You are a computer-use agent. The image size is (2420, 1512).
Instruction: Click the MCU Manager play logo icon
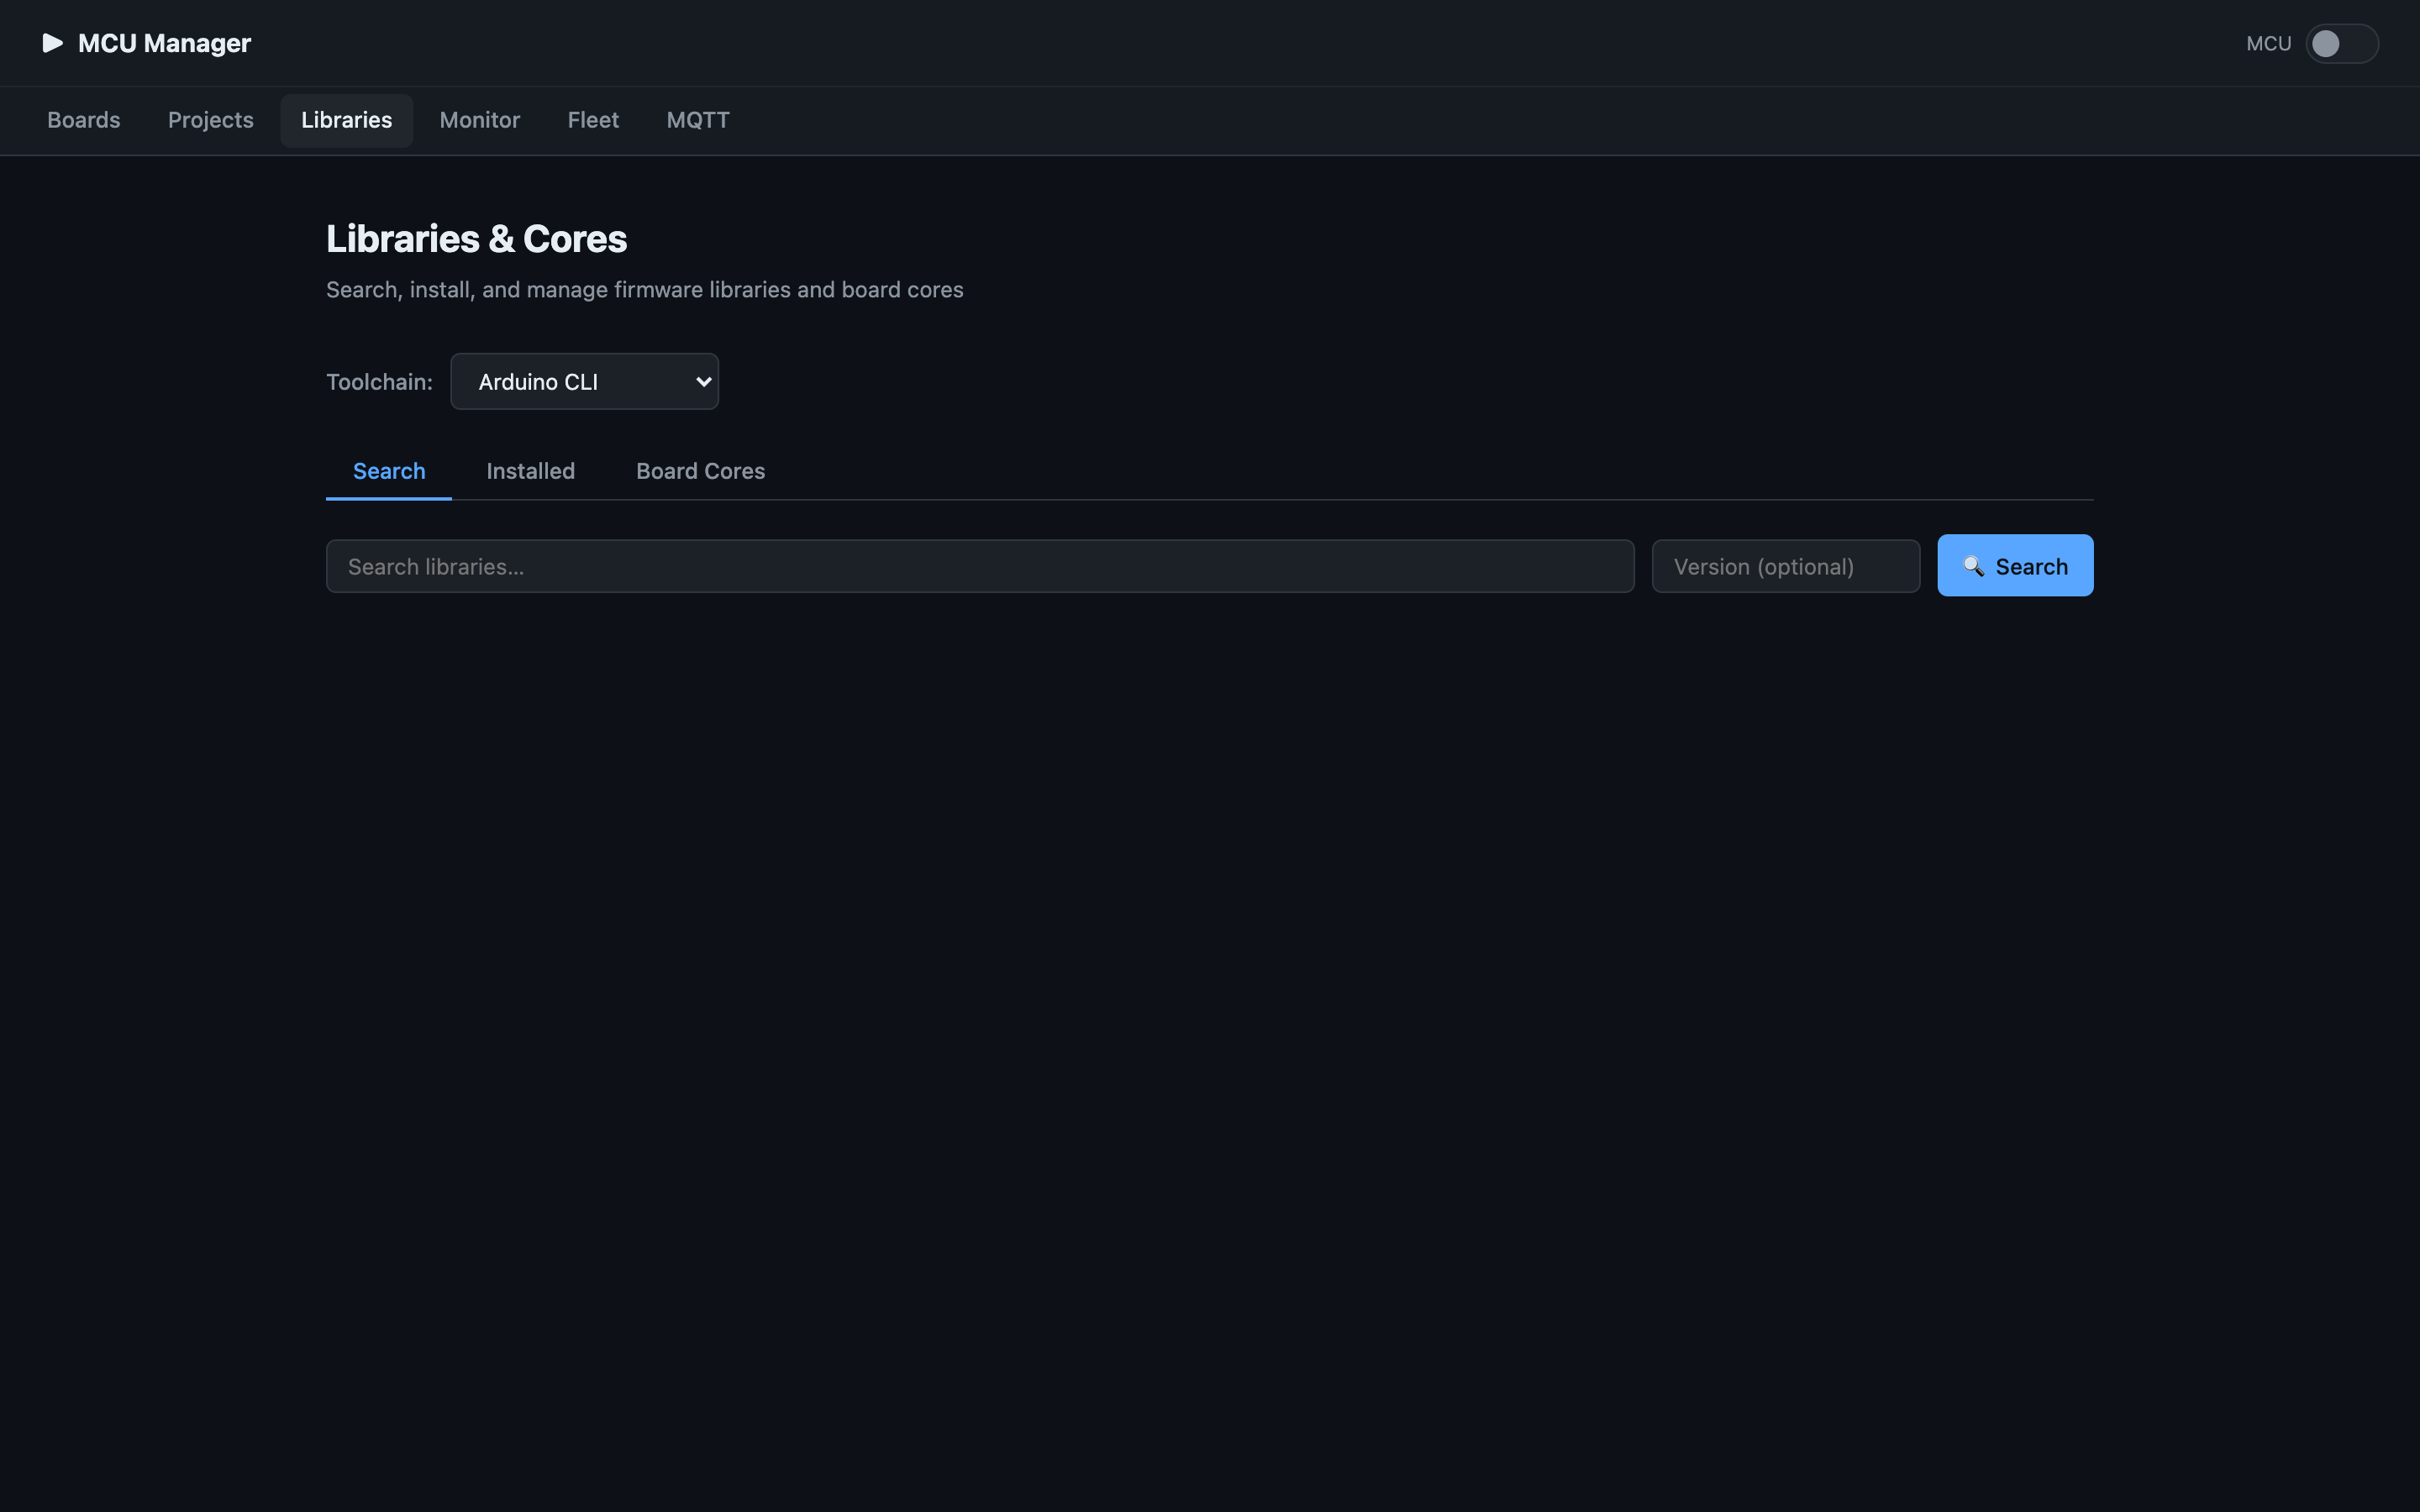coord(53,43)
